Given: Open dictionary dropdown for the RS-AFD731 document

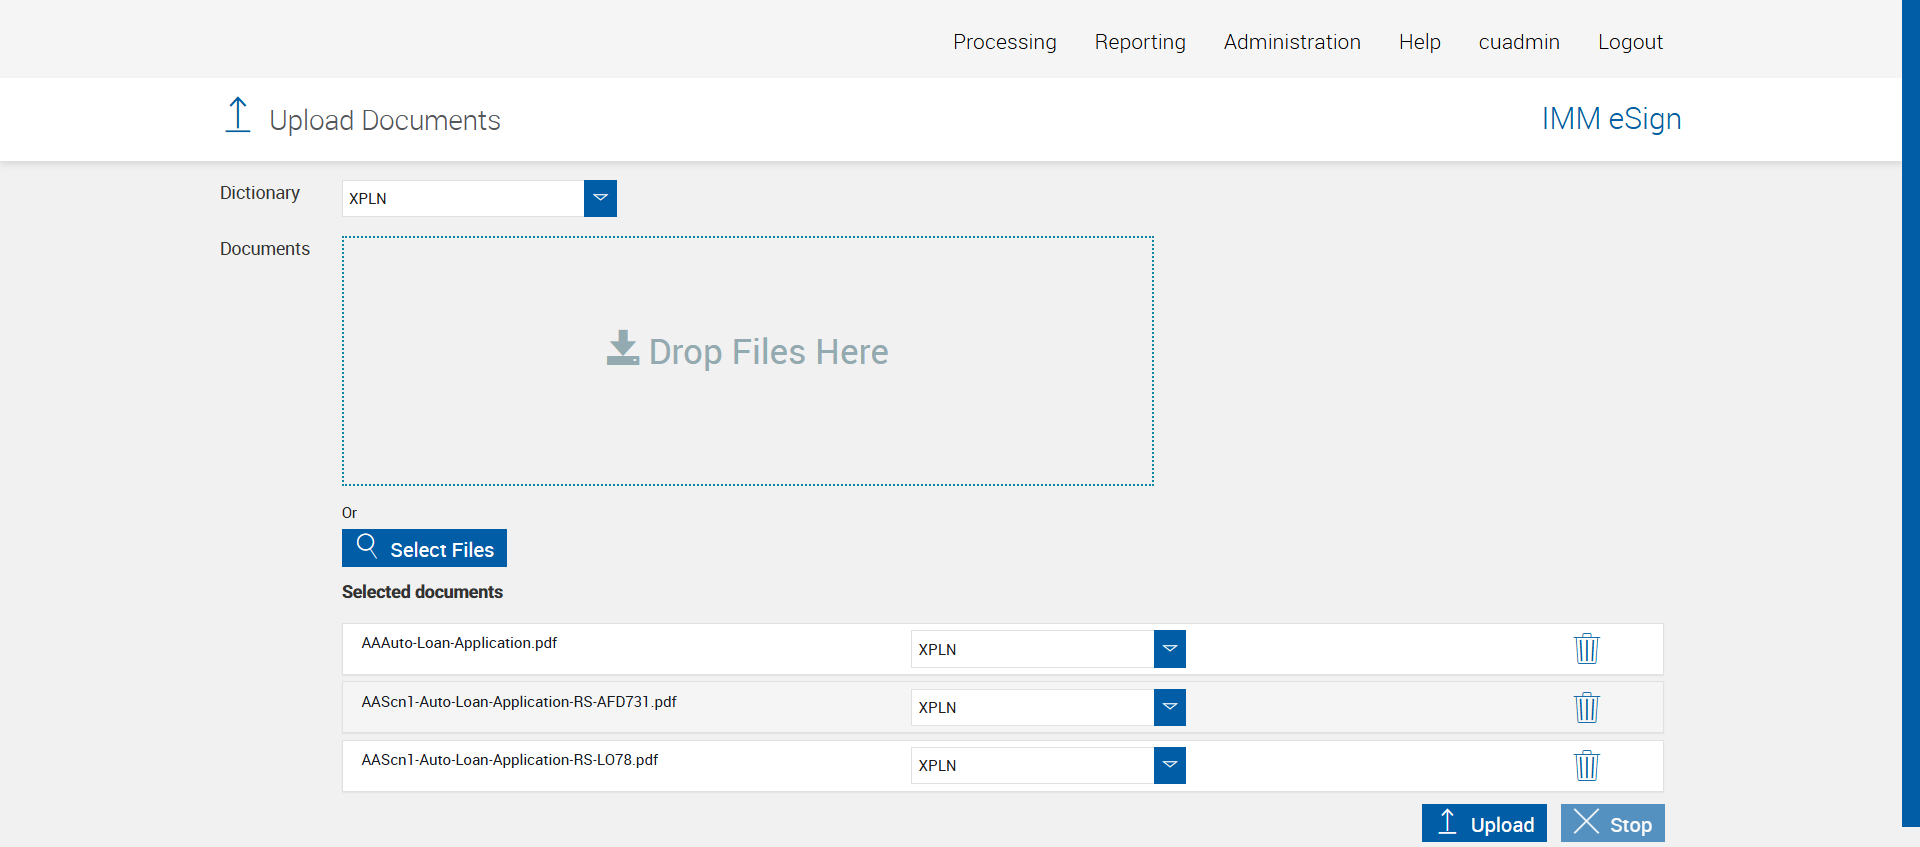Looking at the screenshot, I should pos(1169,707).
